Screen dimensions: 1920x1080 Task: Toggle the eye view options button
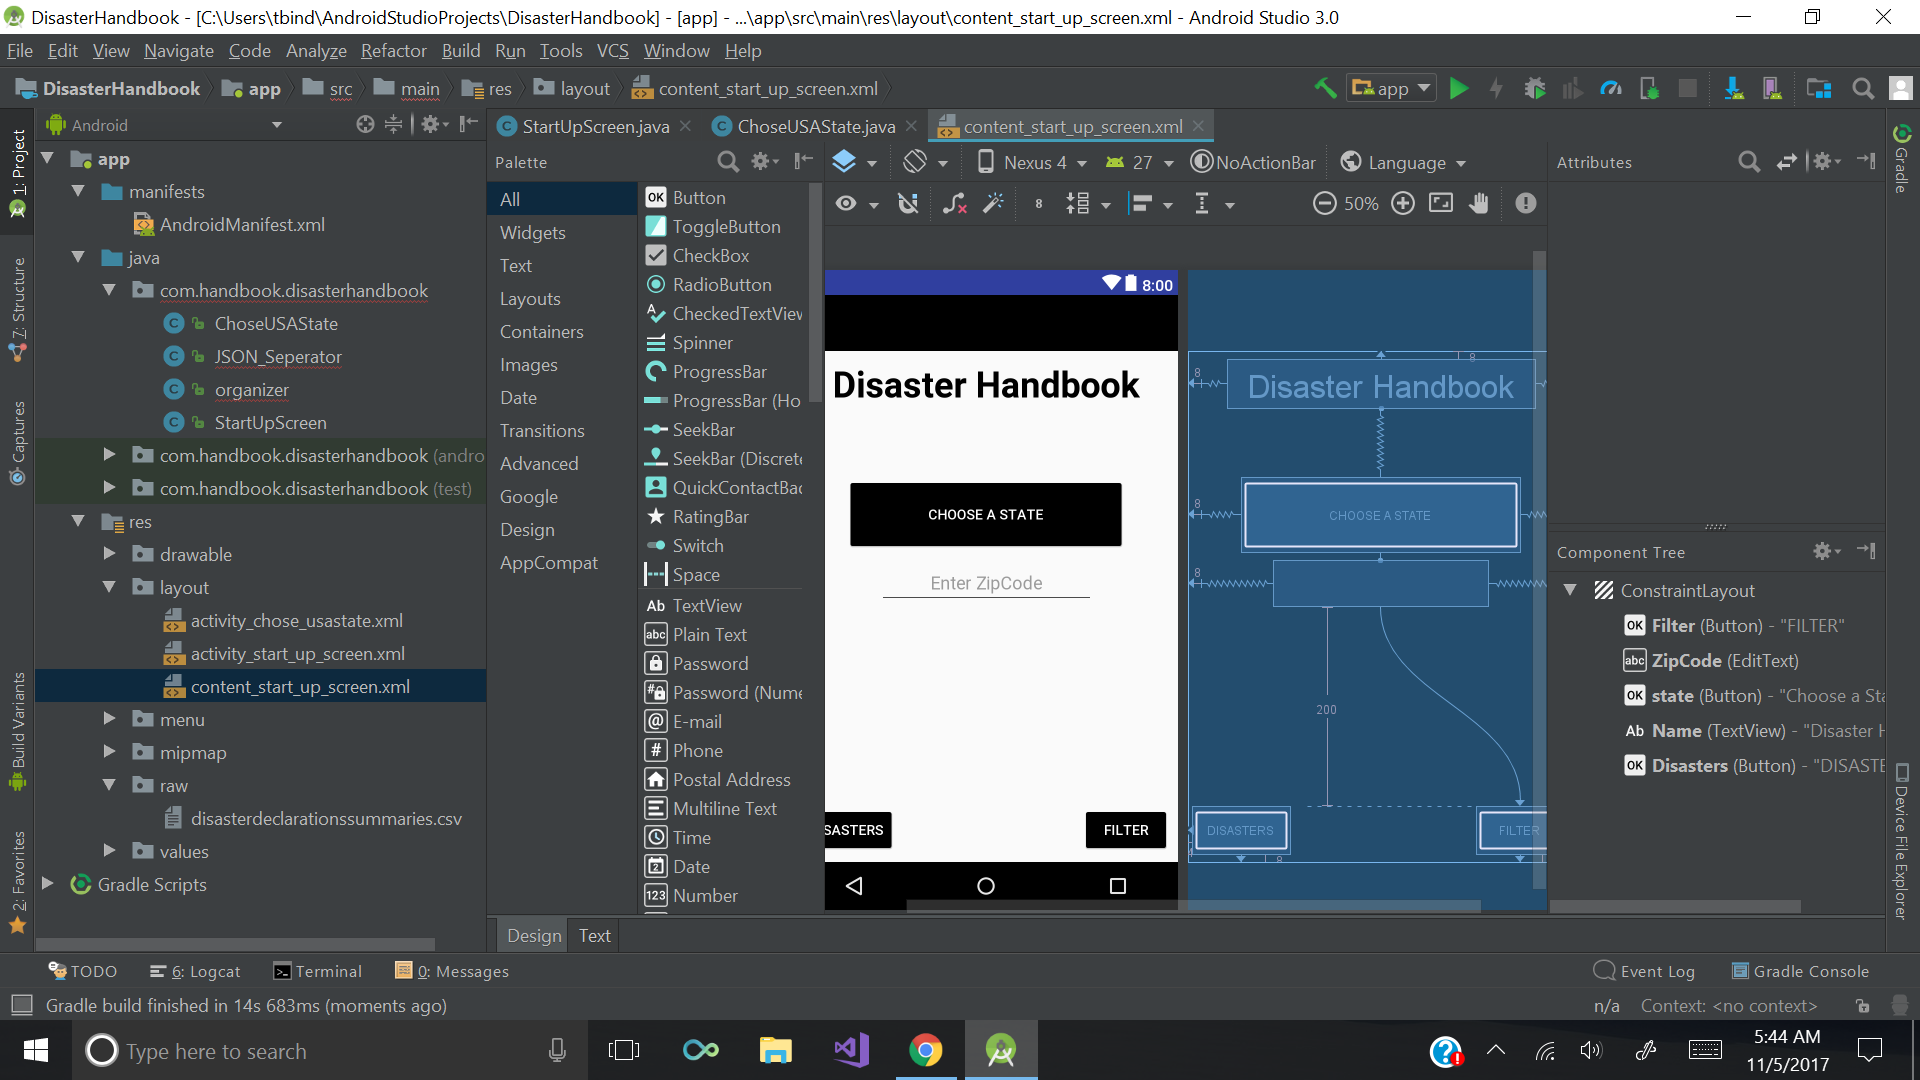[x=847, y=204]
